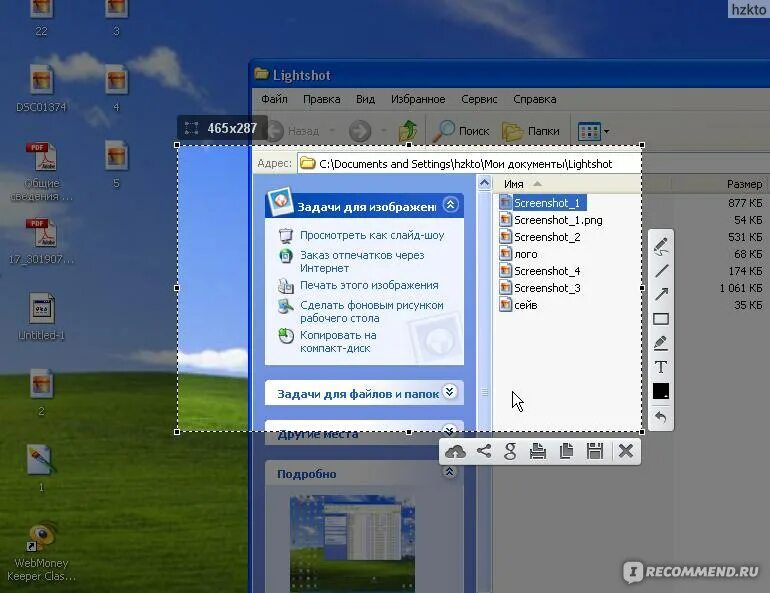Image resolution: width=770 pixels, height=593 pixels.
Task: Expand the Другие места panel
Action: point(449,431)
